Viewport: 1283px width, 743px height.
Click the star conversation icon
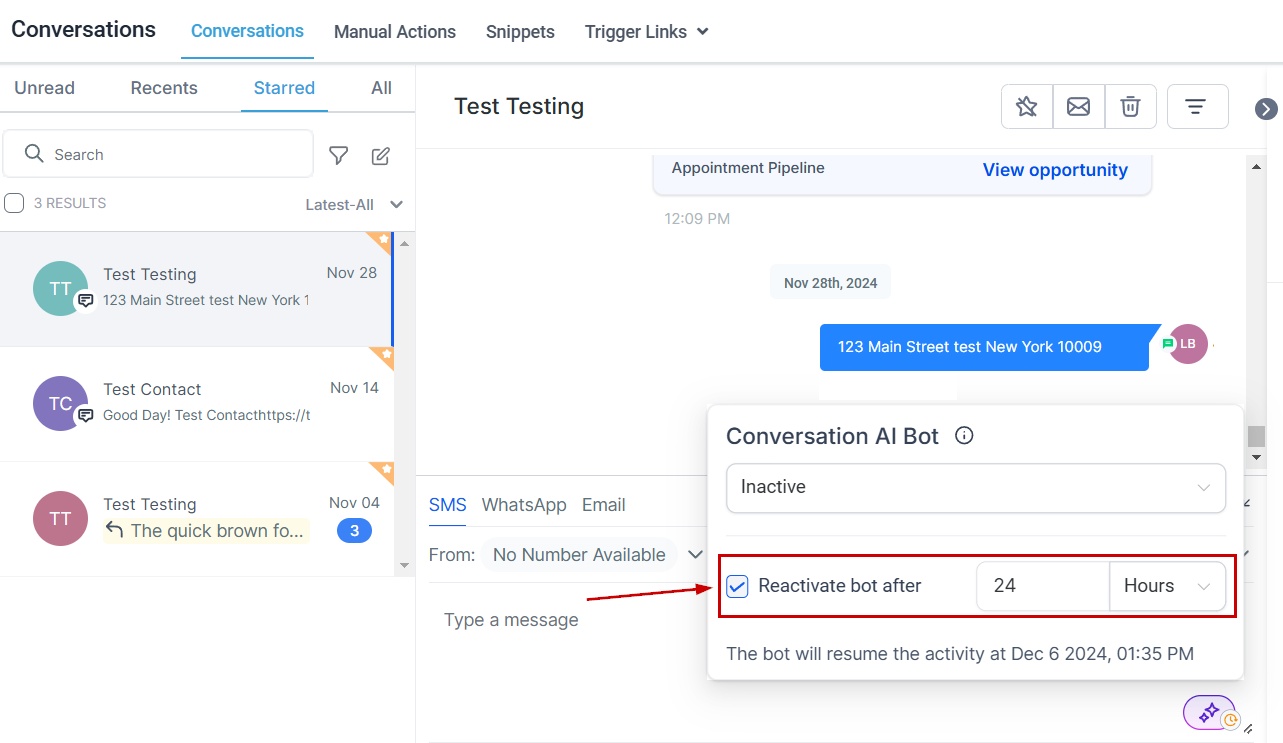tap(1026, 107)
